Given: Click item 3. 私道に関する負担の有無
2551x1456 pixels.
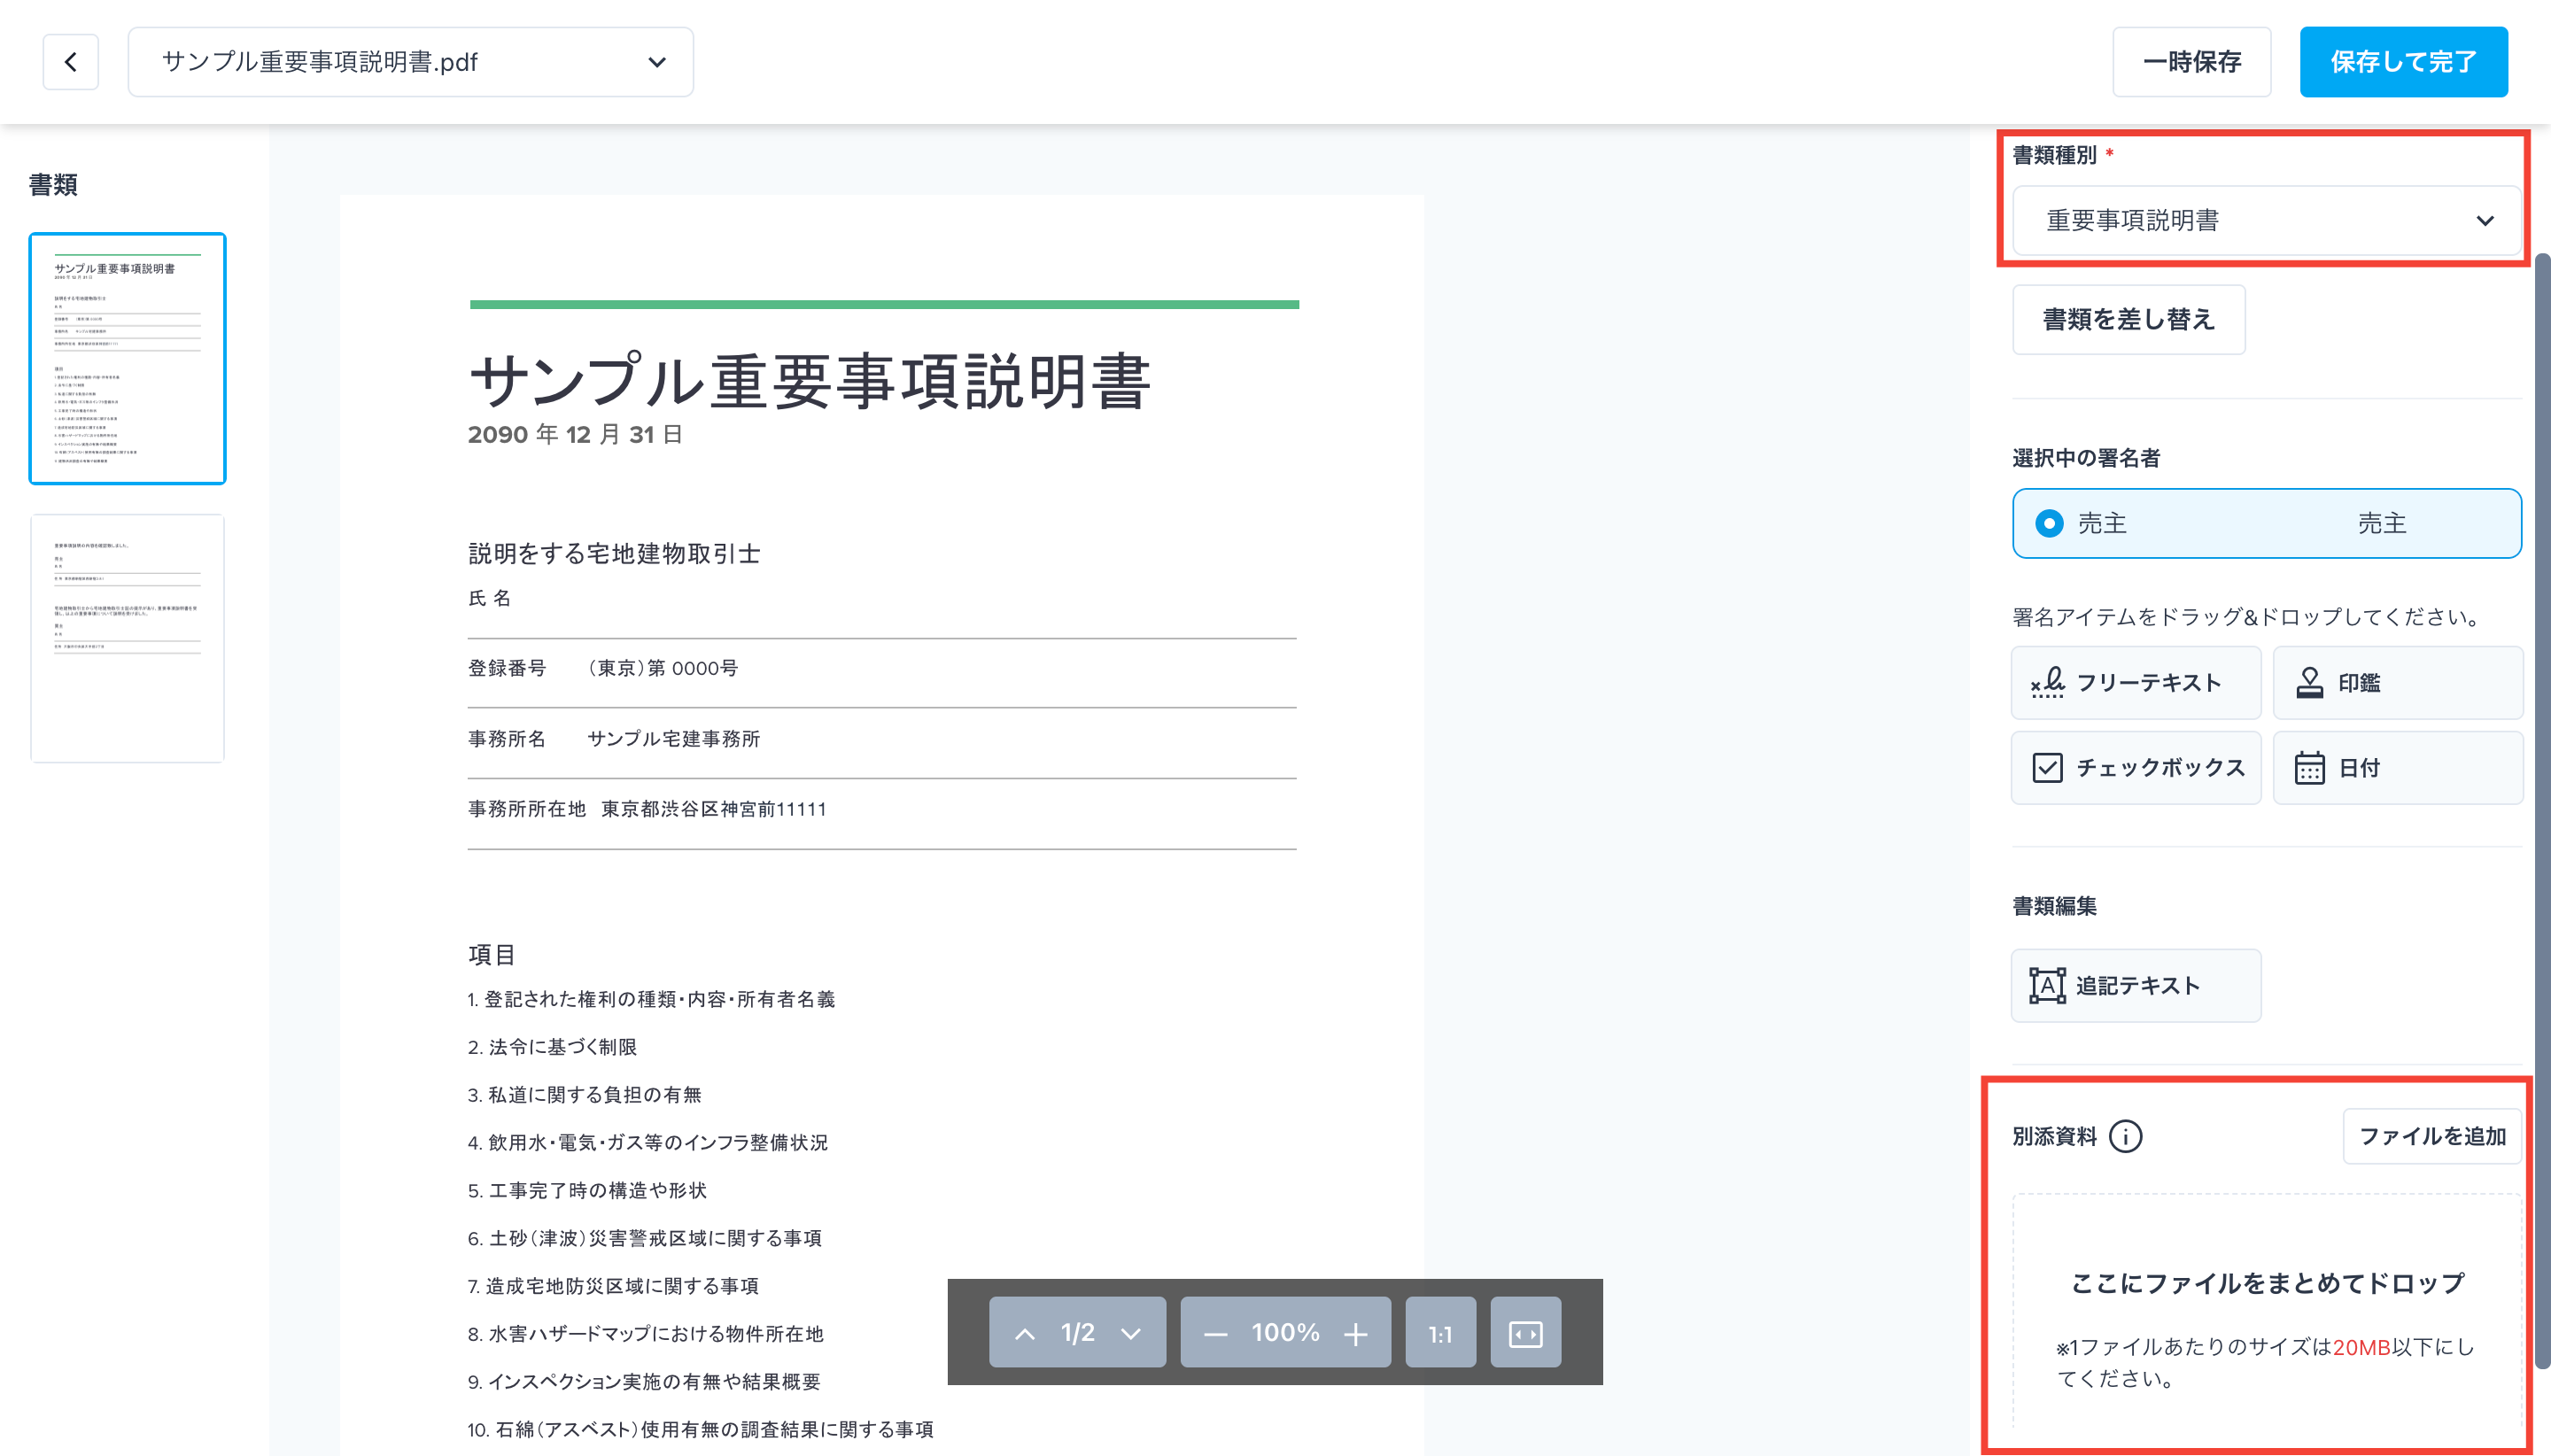Looking at the screenshot, I should click(x=584, y=1095).
